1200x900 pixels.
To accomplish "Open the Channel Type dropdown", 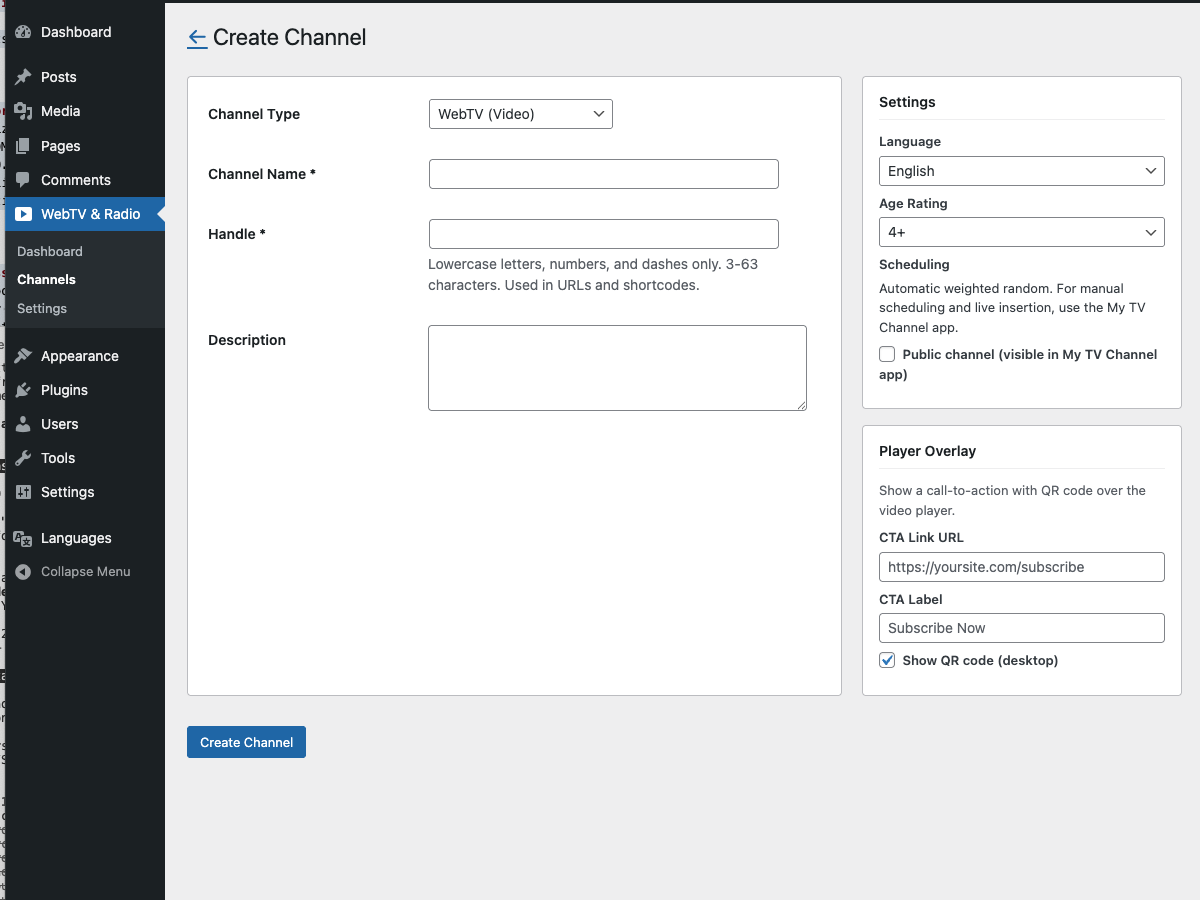I will click(x=520, y=113).
